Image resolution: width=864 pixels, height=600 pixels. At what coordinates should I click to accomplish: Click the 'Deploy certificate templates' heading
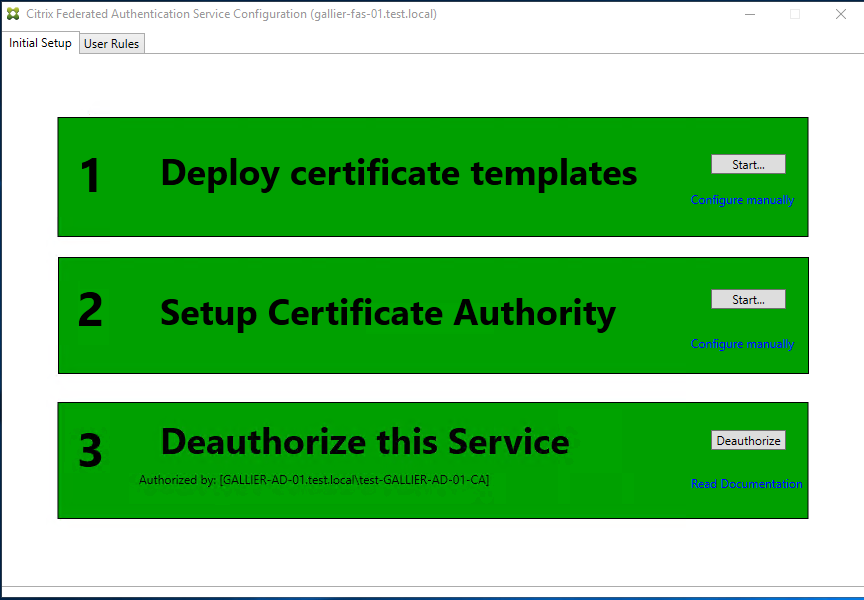point(399,173)
